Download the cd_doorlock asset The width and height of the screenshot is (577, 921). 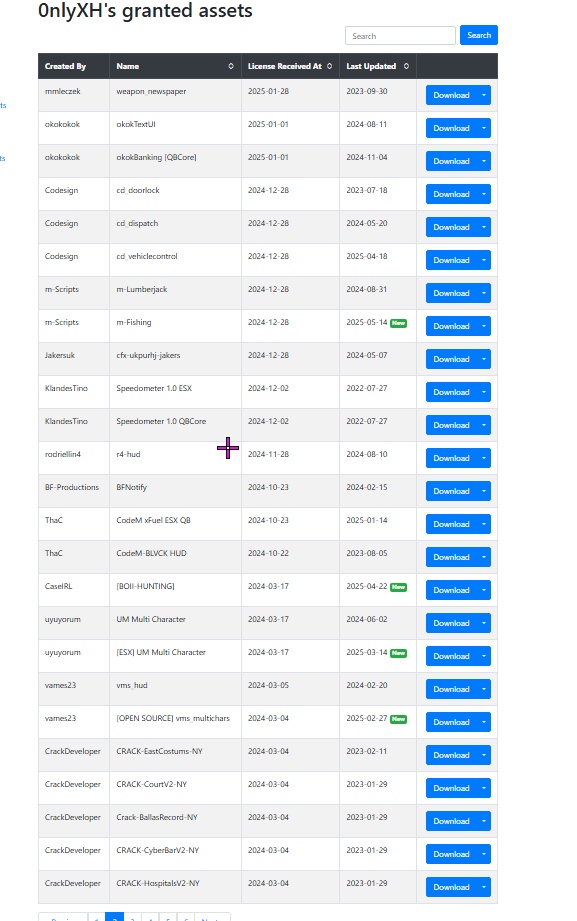point(451,194)
